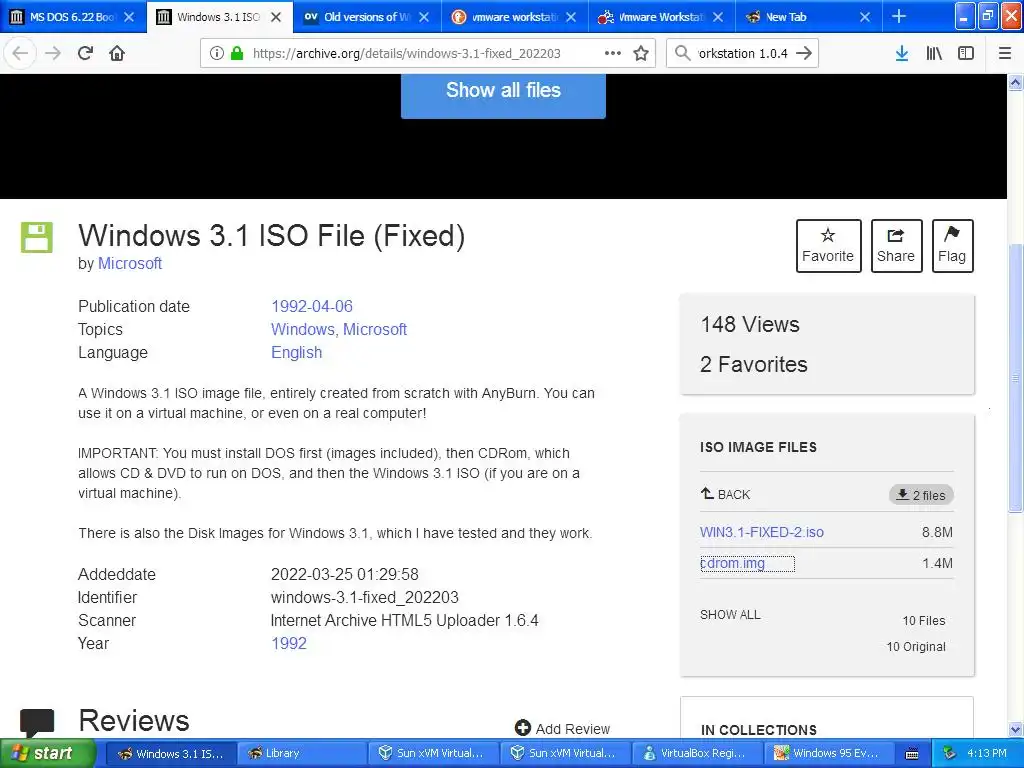Image resolution: width=1024 pixels, height=768 pixels.
Task: Flag this item
Action: pyautogui.click(x=952, y=246)
